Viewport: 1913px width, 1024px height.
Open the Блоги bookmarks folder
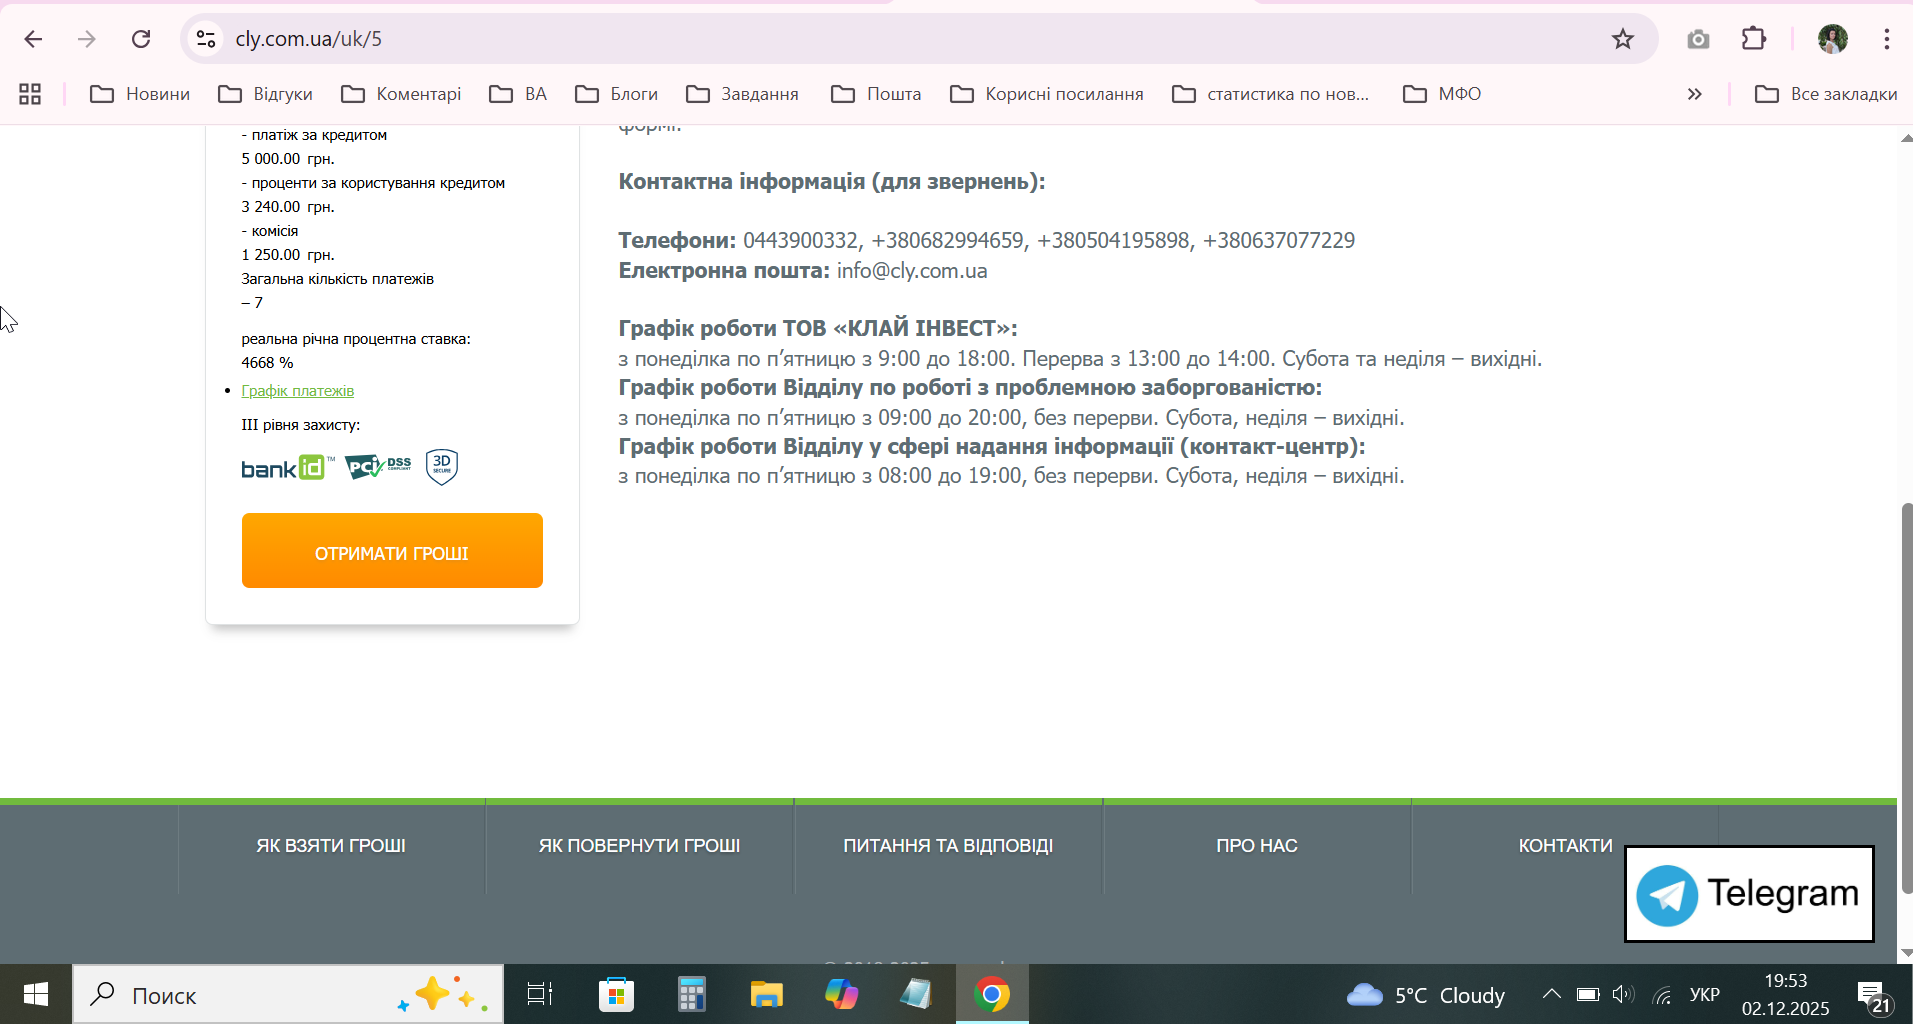coord(617,94)
